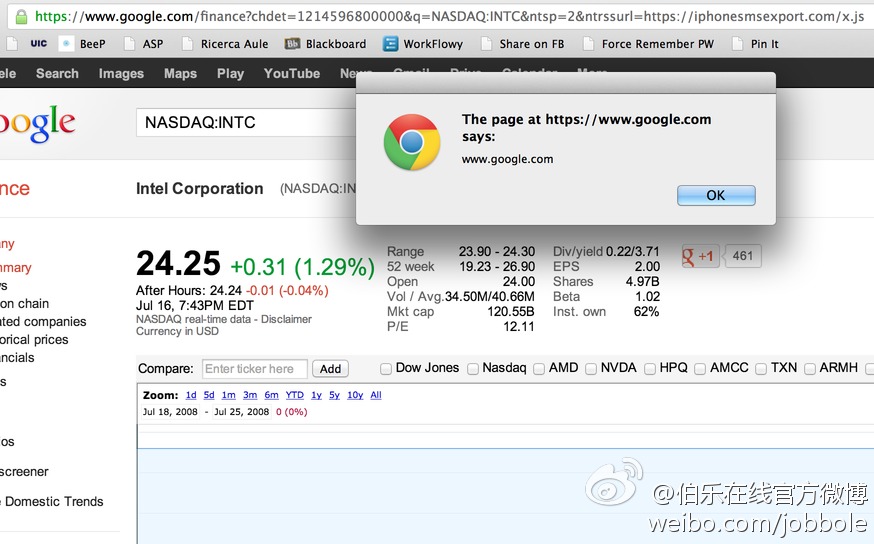Open the ASP bookmark
The image size is (874, 544).
click(144, 43)
